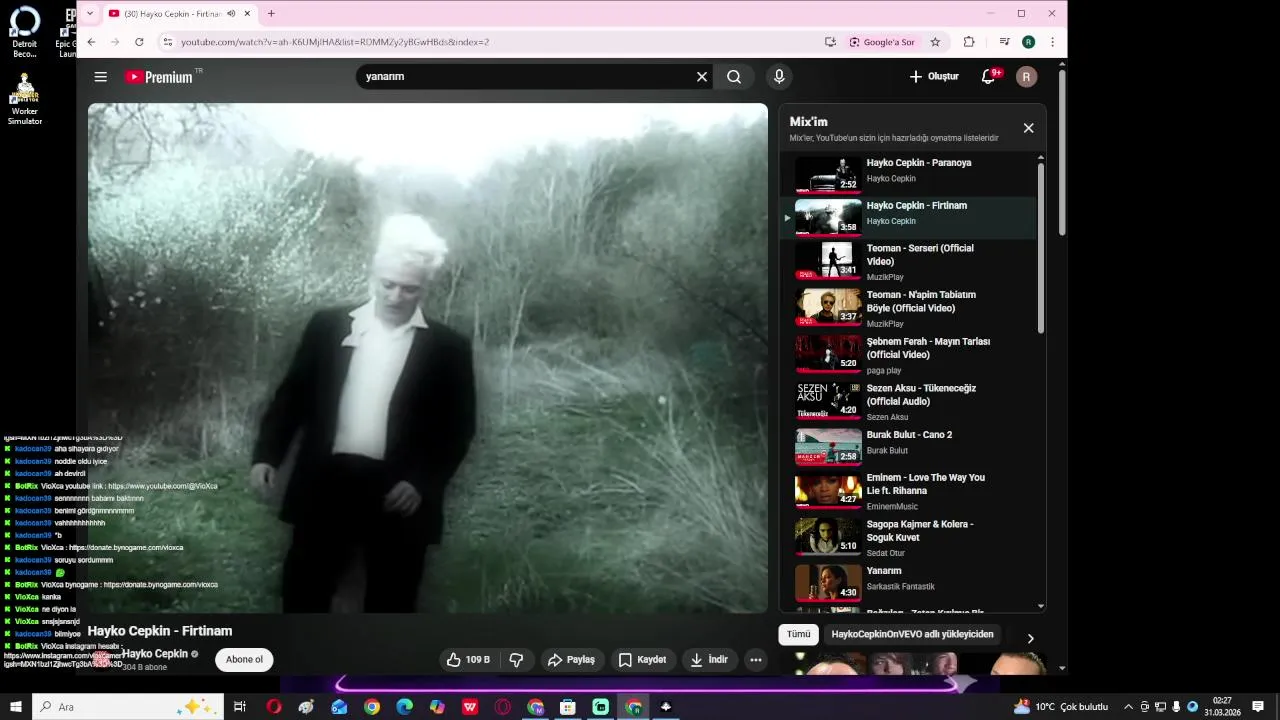Reload the YouTube page
The width and height of the screenshot is (1280, 720).
(x=139, y=42)
